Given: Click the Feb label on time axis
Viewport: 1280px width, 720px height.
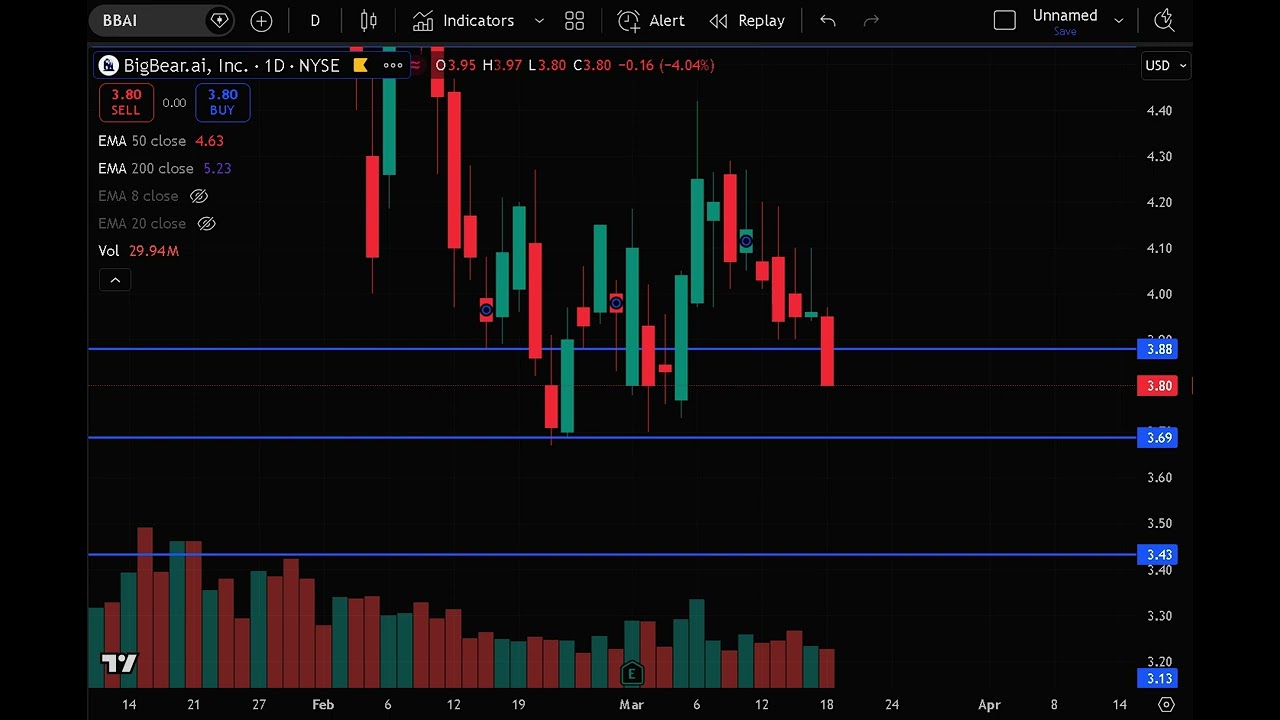Looking at the screenshot, I should pos(322,704).
